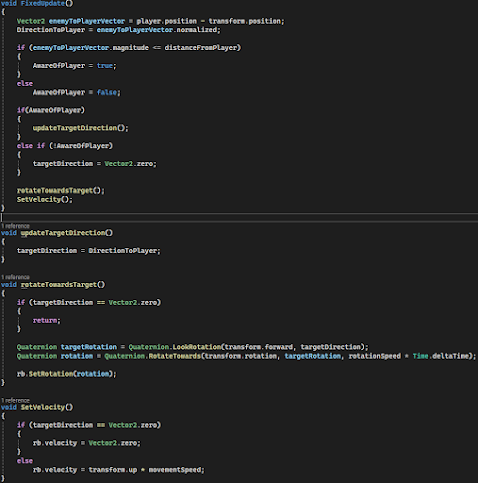Click the '1 reference' lens above SetVelocity
This screenshot has width=478, height=483.
pos(15,400)
